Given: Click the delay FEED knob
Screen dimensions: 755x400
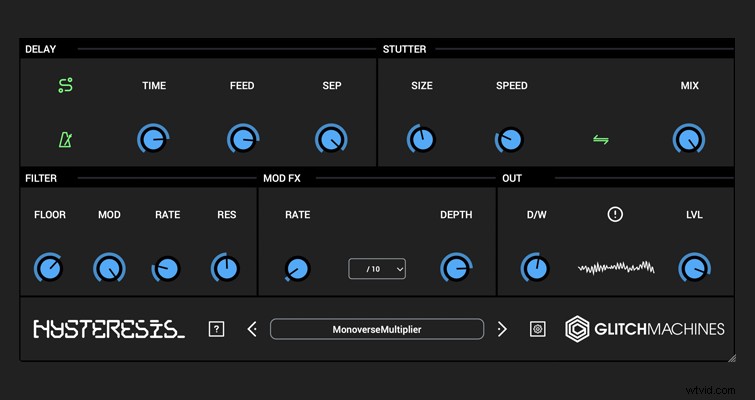Looking at the screenshot, I should (x=243, y=140).
